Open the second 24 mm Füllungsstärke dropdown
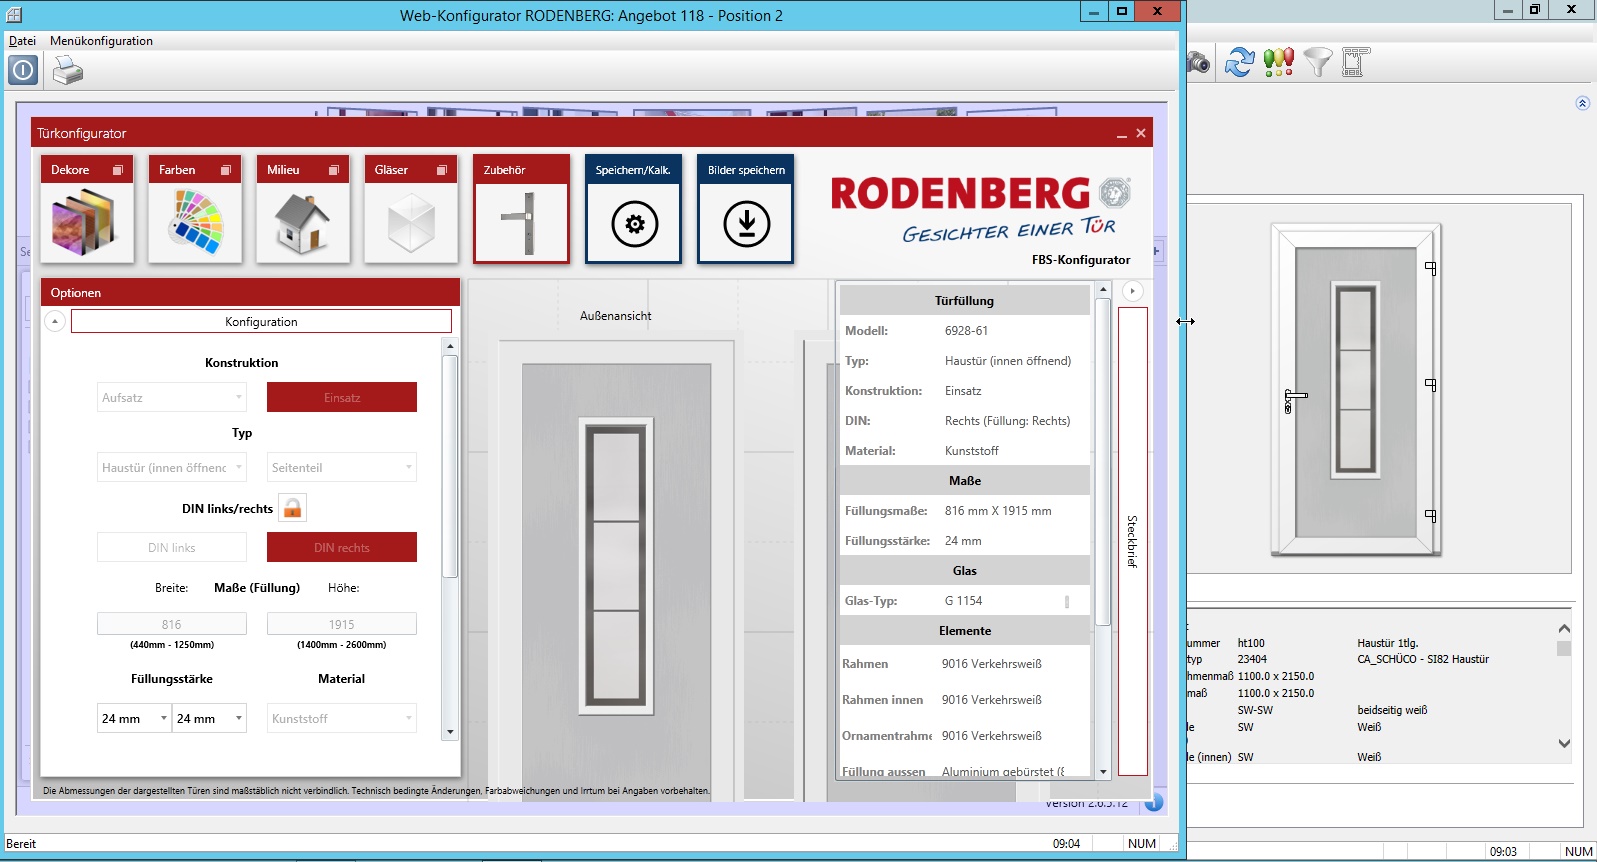1597x862 pixels. point(209,718)
